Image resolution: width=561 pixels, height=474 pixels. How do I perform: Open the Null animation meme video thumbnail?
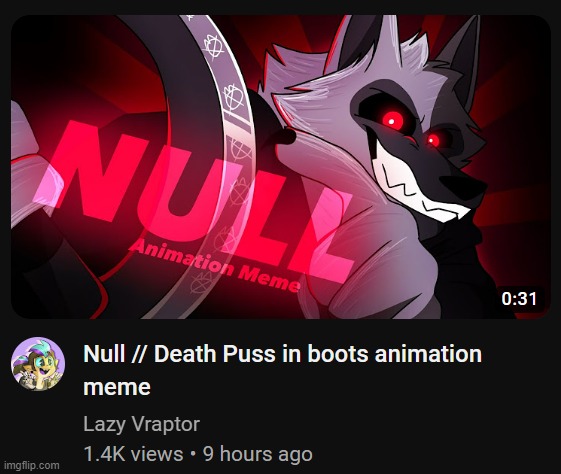pyautogui.click(x=280, y=167)
